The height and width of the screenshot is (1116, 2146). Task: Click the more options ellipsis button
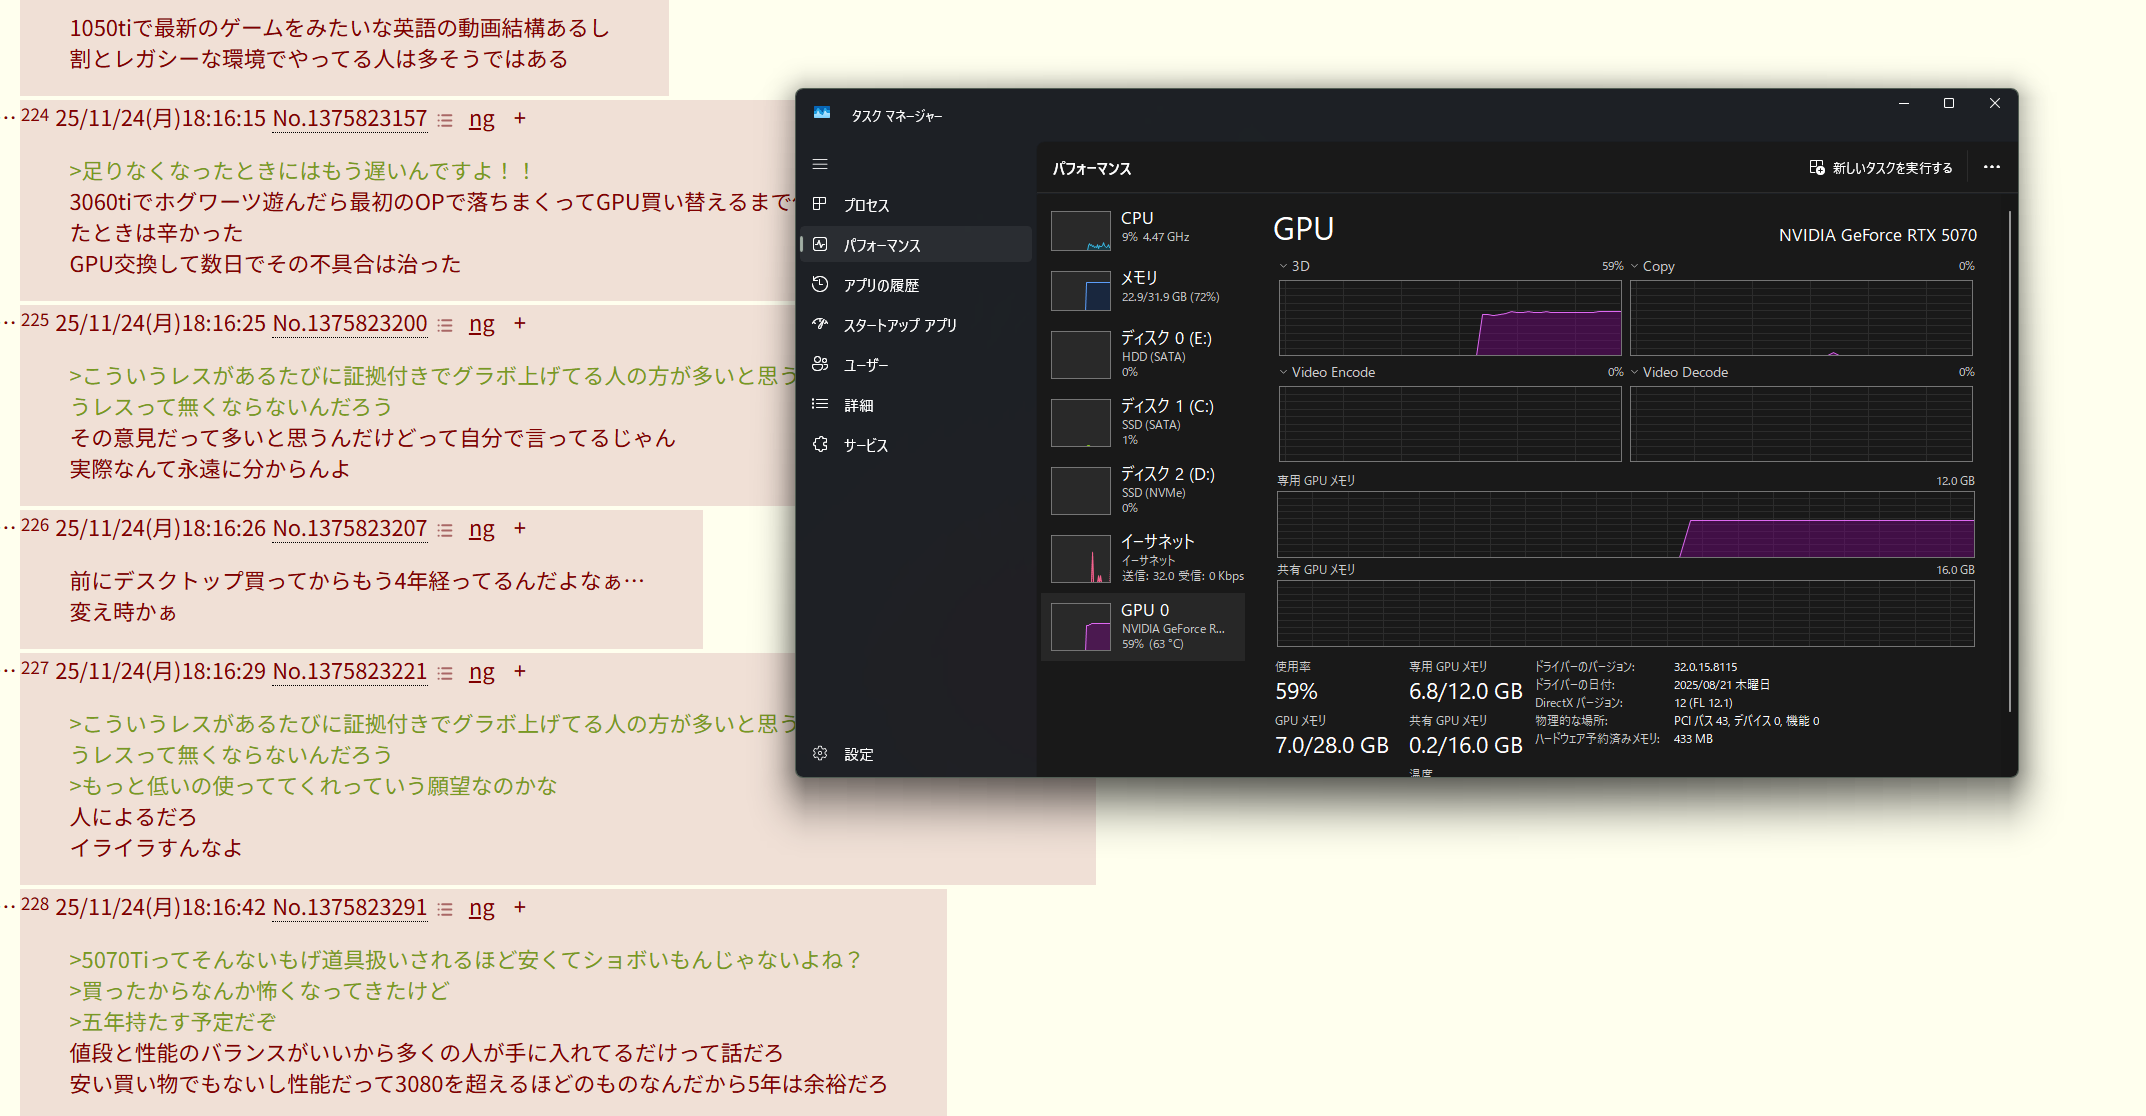click(x=1991, y=167)
